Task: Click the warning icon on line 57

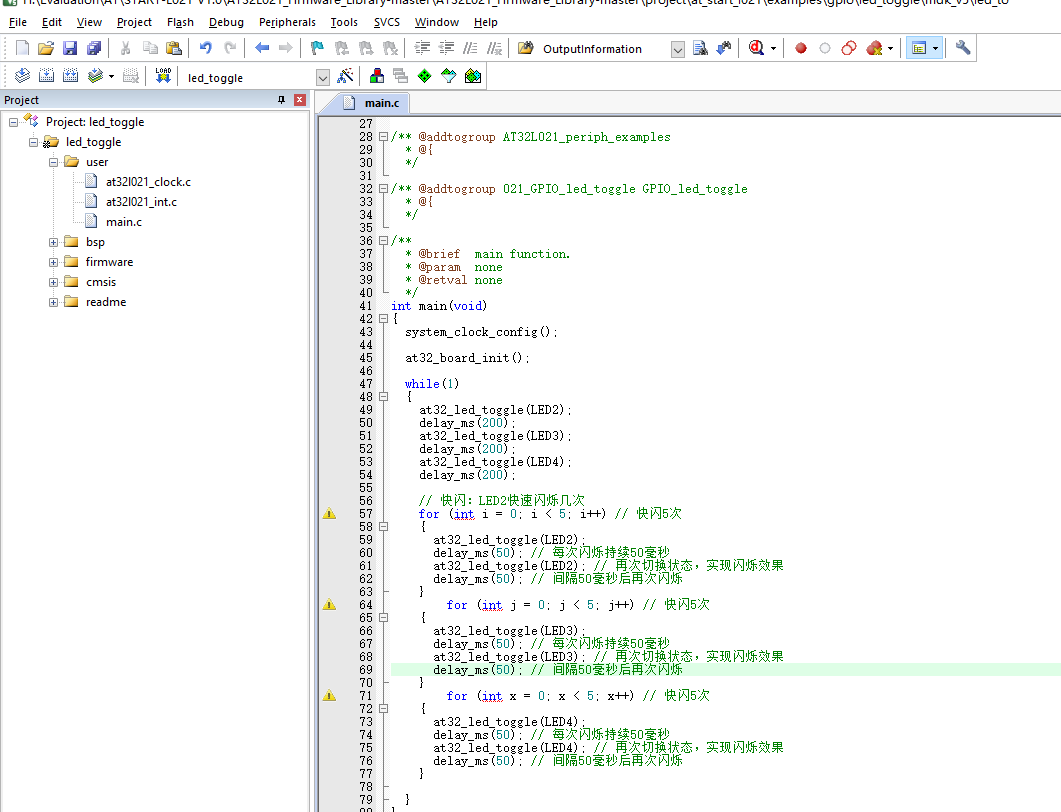Action: (x=330, y=514)
